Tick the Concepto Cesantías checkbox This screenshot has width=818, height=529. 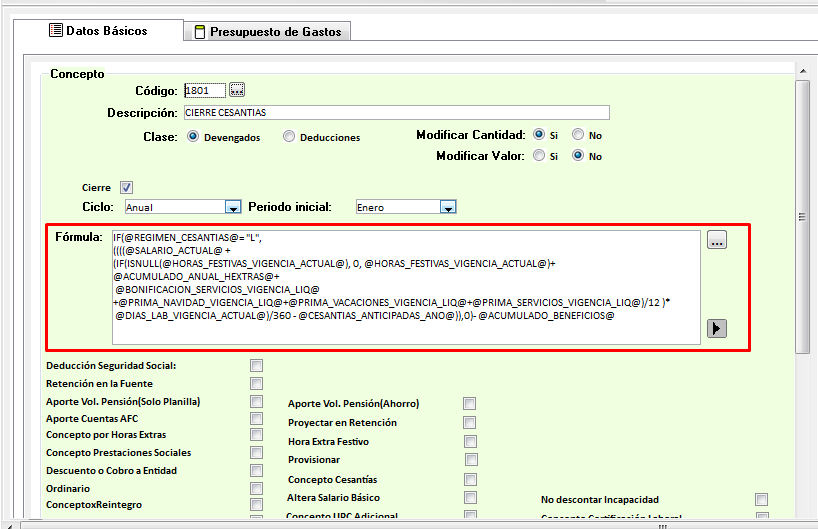point(470,480)
